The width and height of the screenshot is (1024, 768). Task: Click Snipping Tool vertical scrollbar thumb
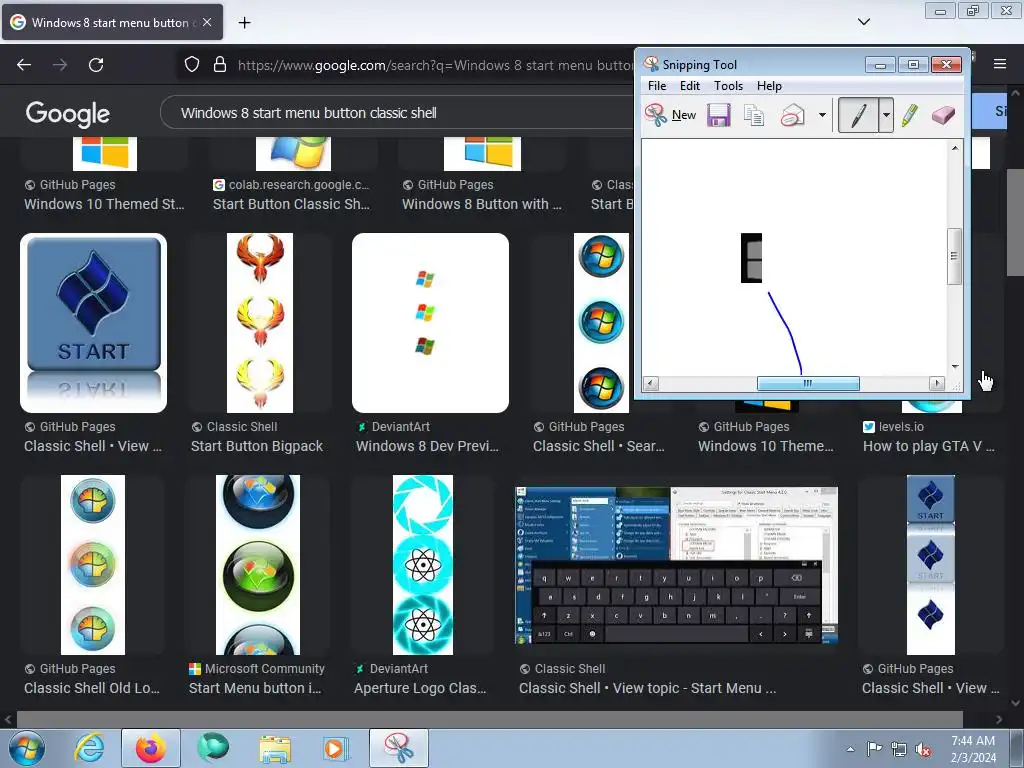coord(954,256)
